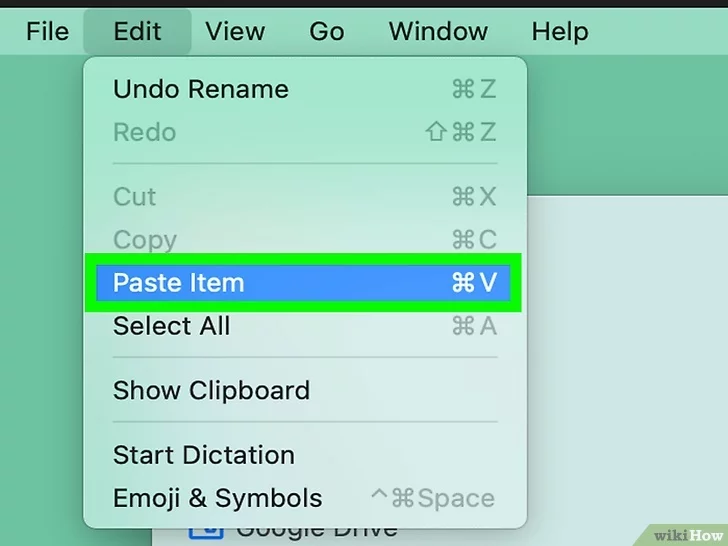
Task: Open the Go menu
Action: pyautogui.click(x=326, y=31)
